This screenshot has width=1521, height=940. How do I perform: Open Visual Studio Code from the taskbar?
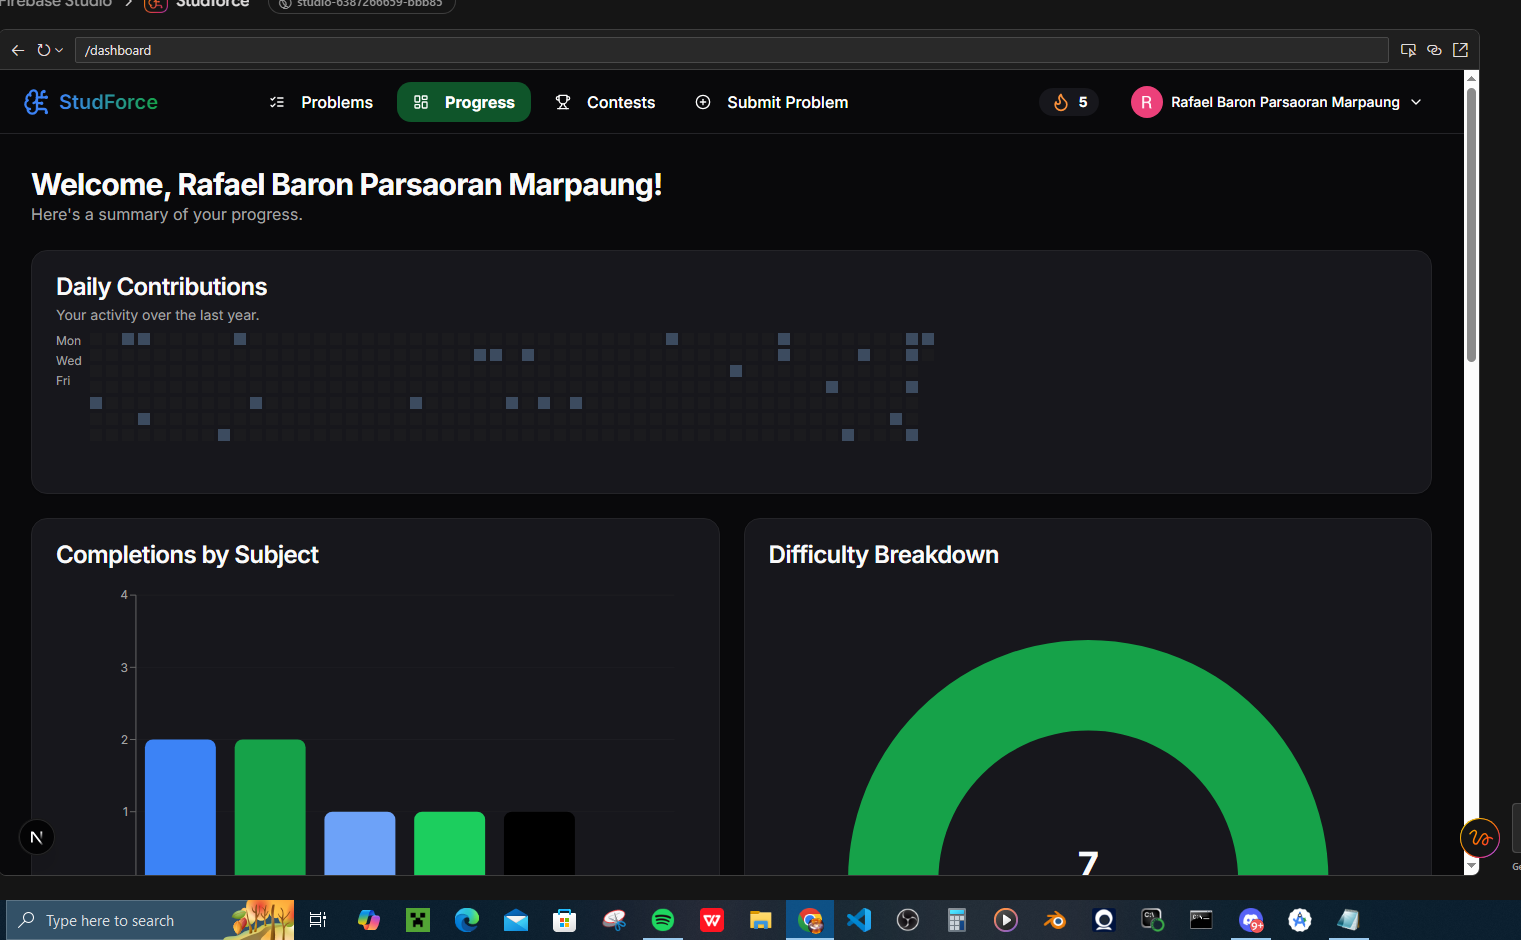click(x=858, y=919)
